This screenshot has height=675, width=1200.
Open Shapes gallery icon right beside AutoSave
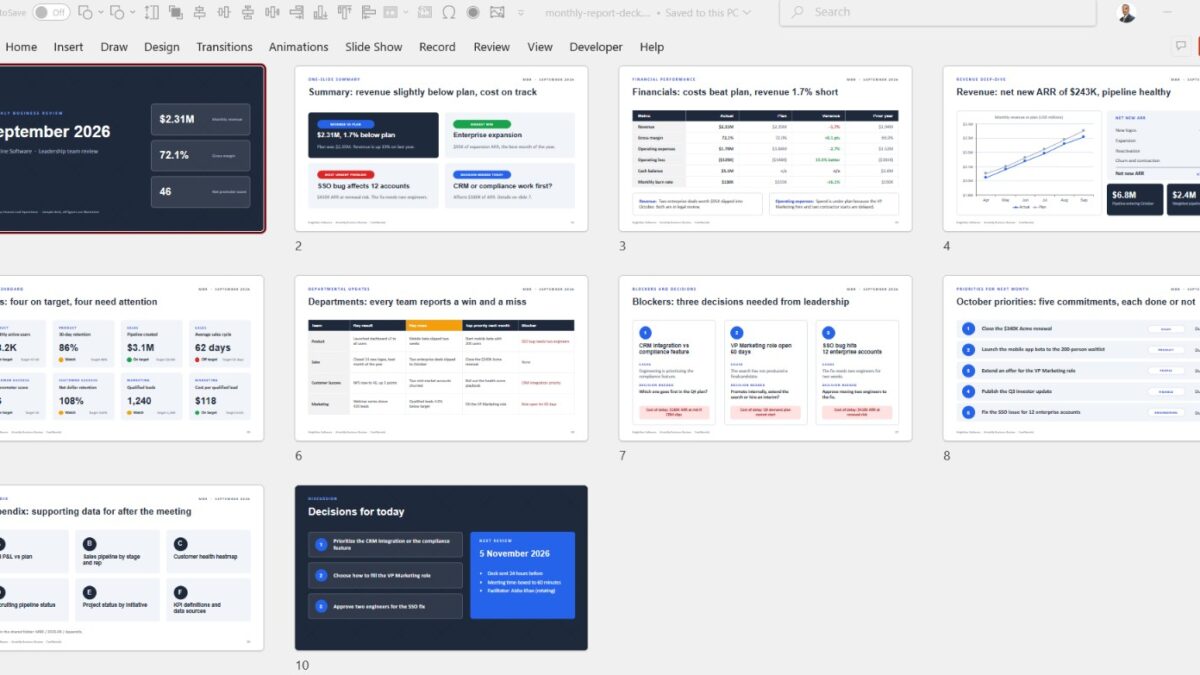click(x=85, y=12)
